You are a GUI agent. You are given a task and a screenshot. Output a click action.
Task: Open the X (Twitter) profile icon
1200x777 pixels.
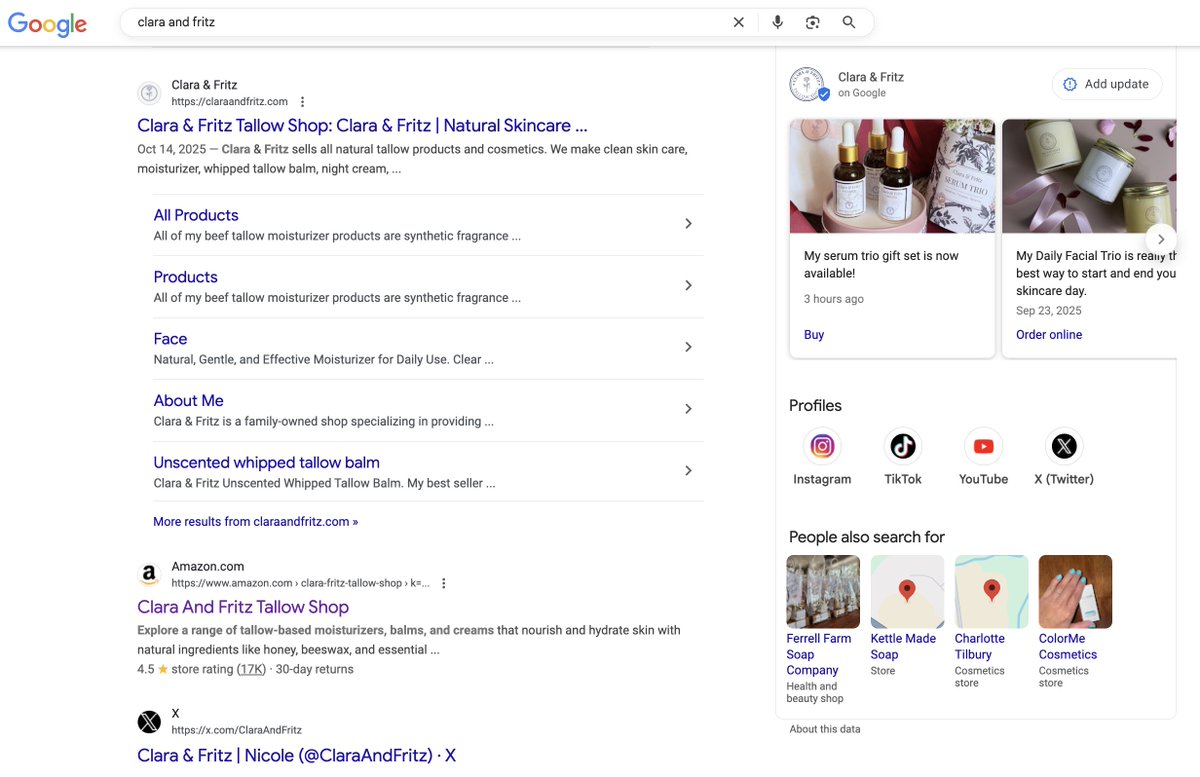pyautogui.click(x=1063, y=446)
